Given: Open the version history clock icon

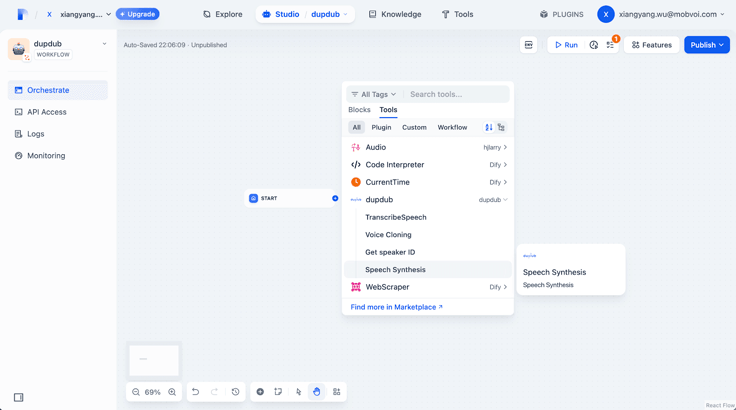Looking at the screenshot, I should click(x=236, y=392).
